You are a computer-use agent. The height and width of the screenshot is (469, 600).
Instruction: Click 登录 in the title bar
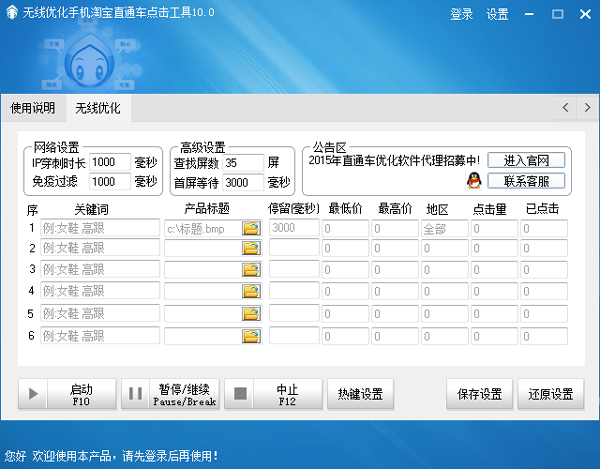[461, 15]
